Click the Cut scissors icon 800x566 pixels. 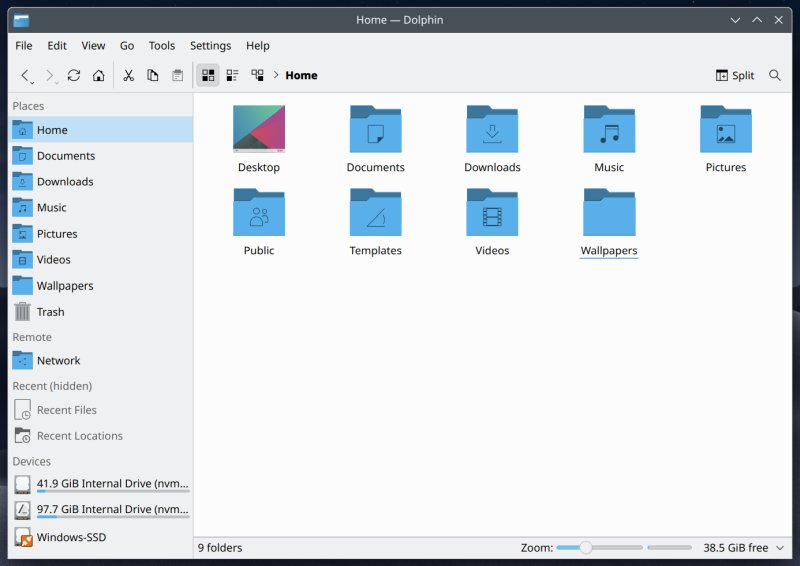128,75
